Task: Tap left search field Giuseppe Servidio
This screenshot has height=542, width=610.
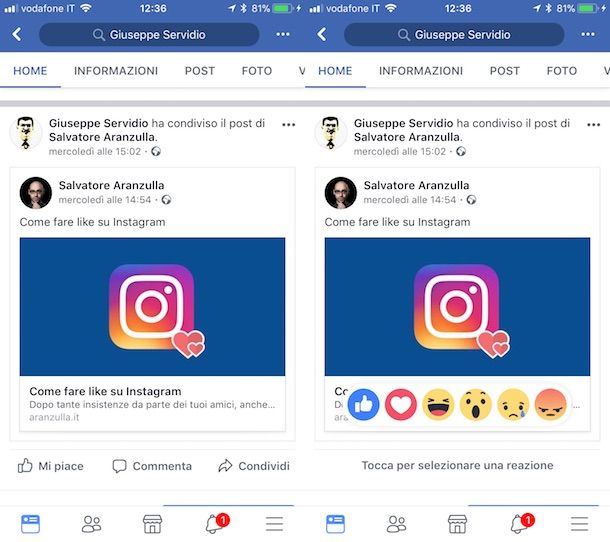Action: (149, 35)
